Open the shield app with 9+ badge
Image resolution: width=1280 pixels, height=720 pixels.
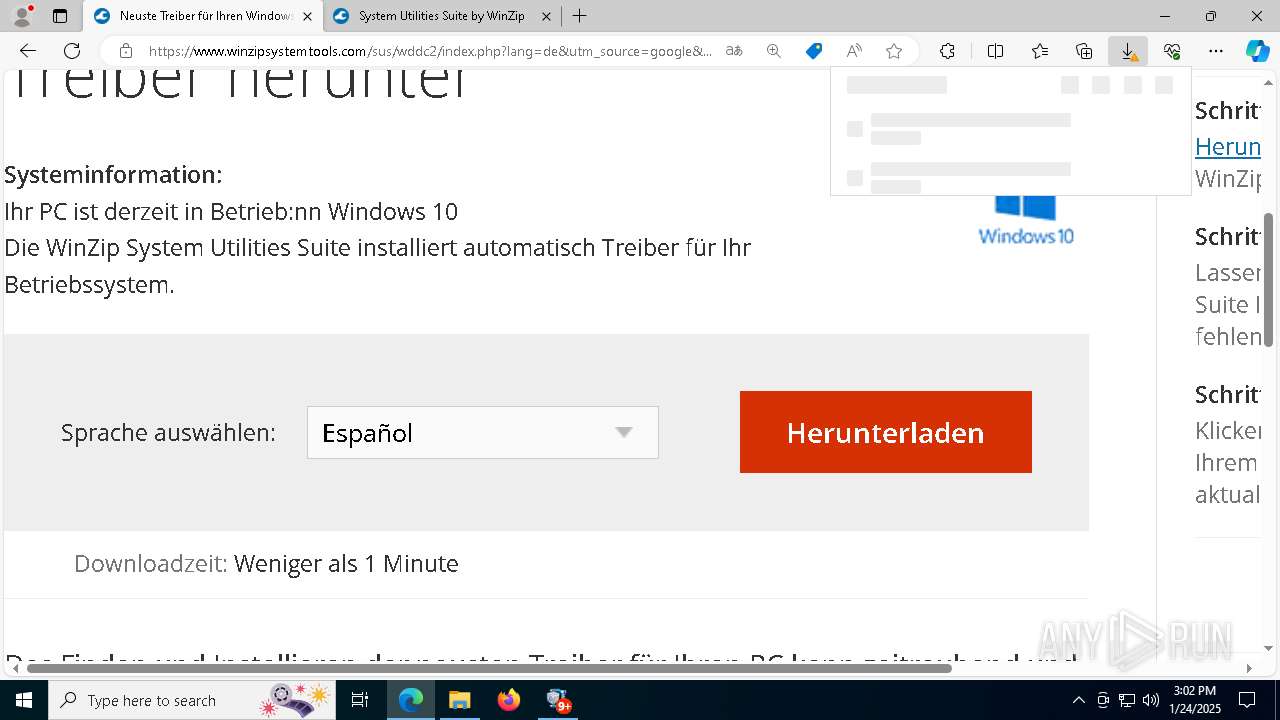[558, 700]
